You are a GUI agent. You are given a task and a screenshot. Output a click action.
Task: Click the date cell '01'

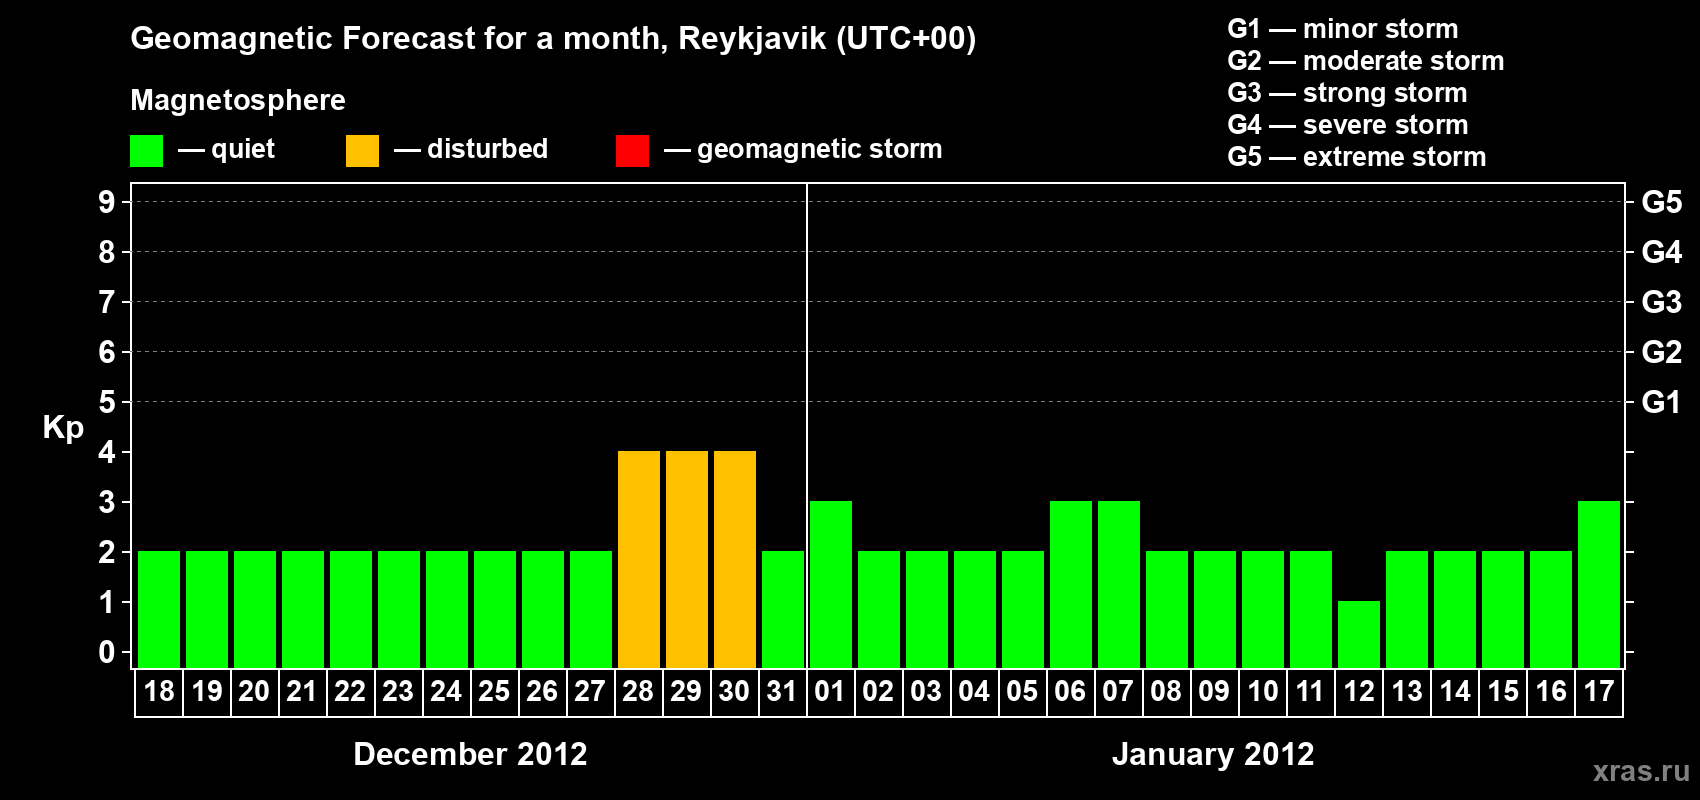830,692
